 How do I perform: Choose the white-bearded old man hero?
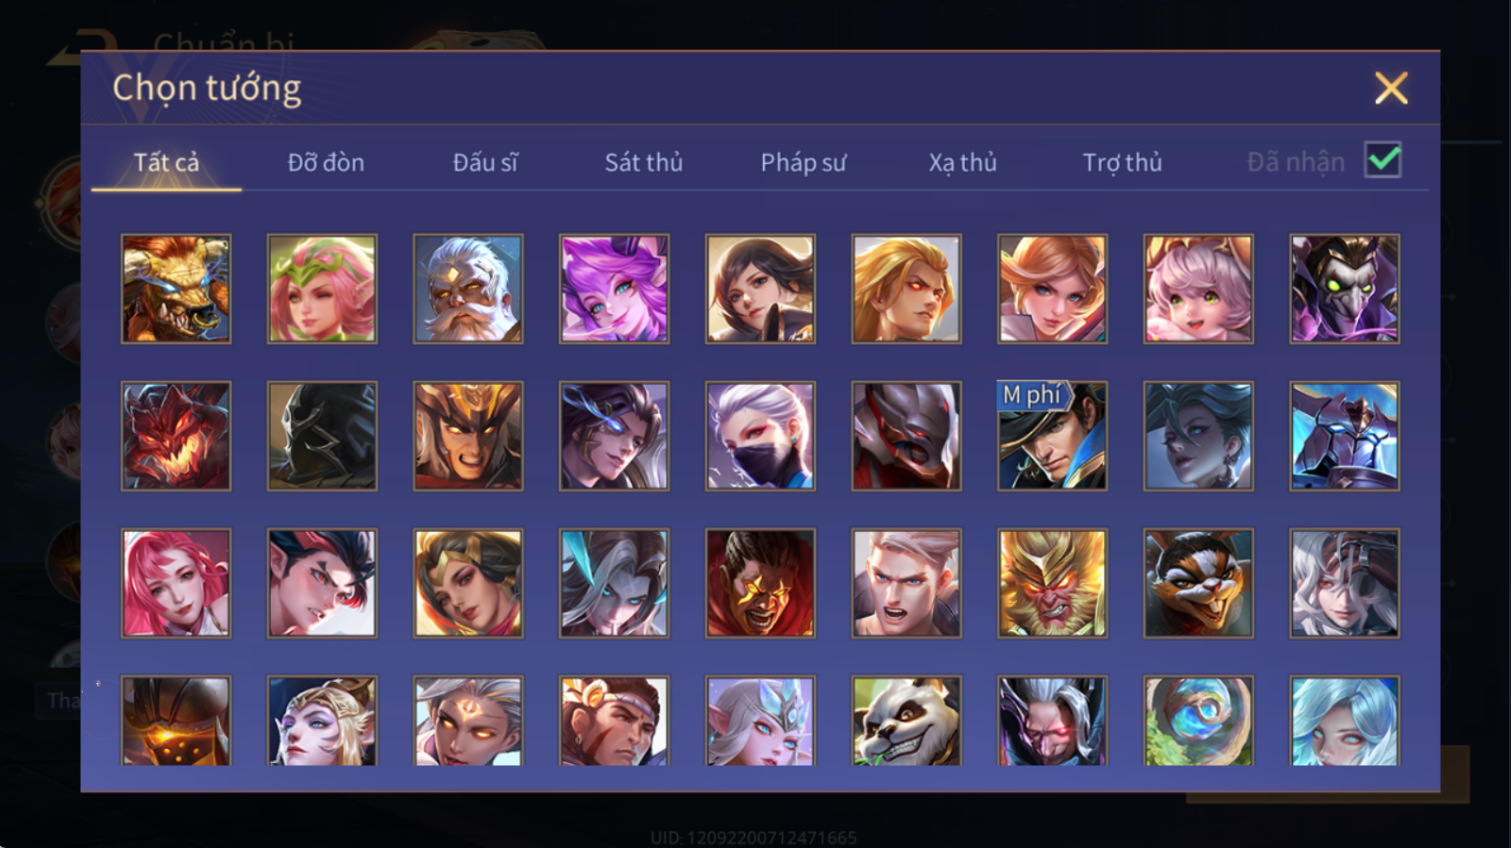click(468, 289)
